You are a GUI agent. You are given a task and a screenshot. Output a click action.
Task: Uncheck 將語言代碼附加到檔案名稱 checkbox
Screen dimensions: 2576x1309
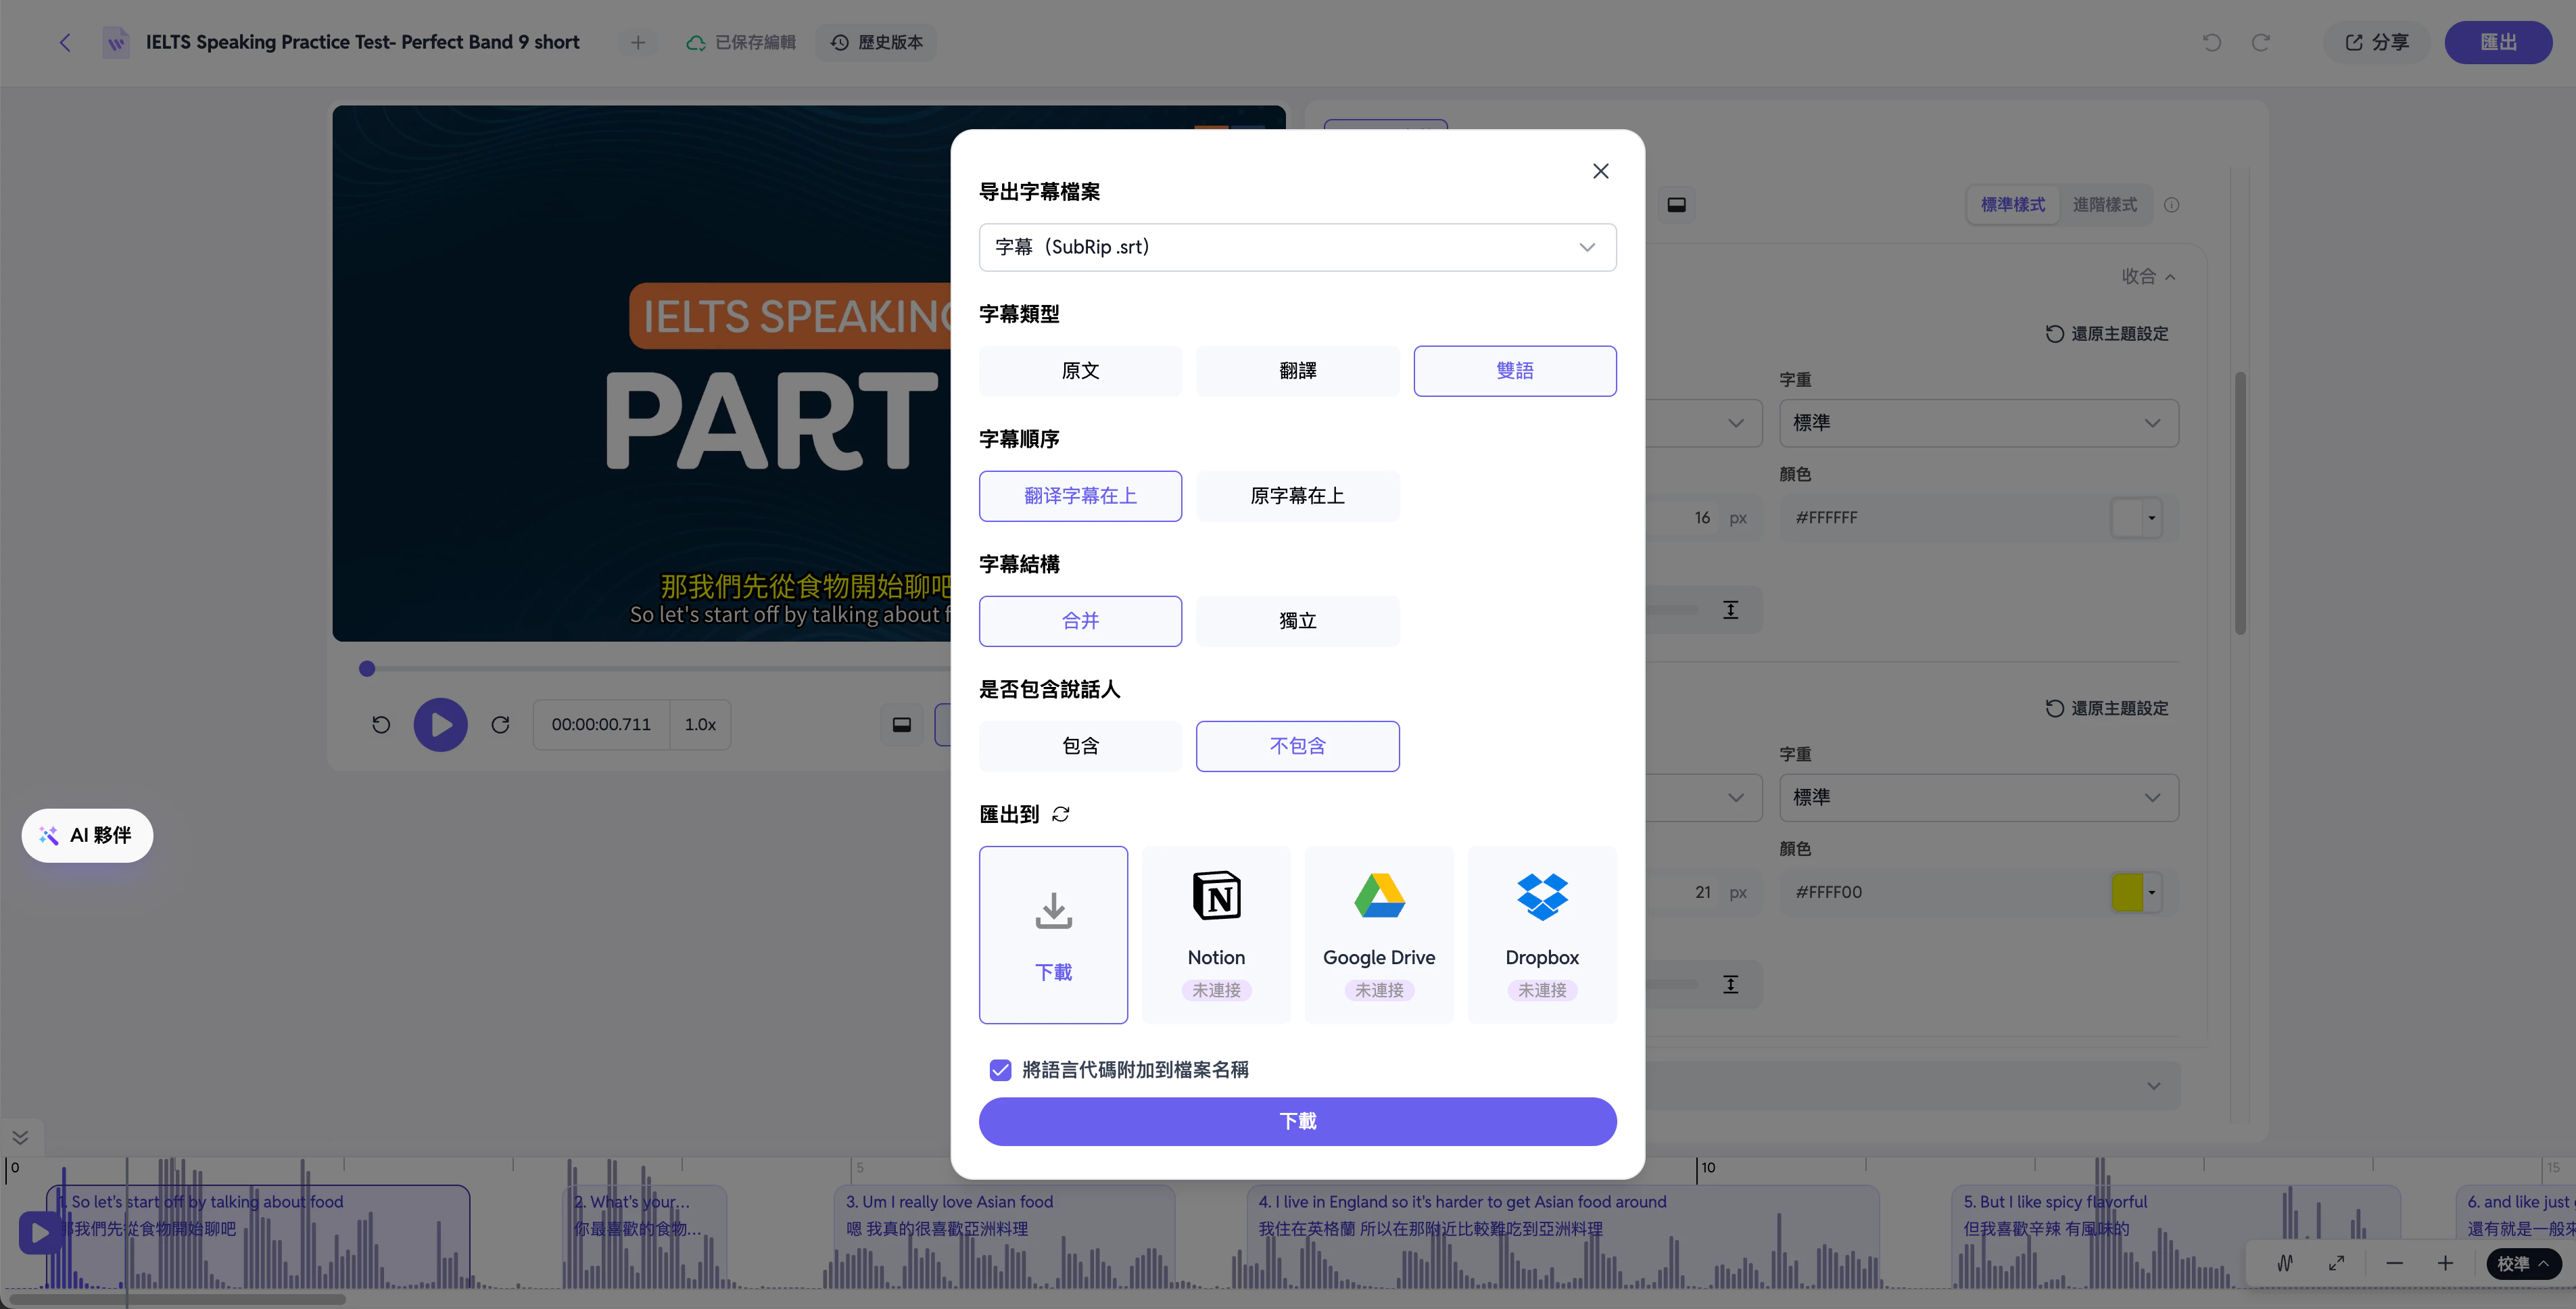tap(1000, 1070)
